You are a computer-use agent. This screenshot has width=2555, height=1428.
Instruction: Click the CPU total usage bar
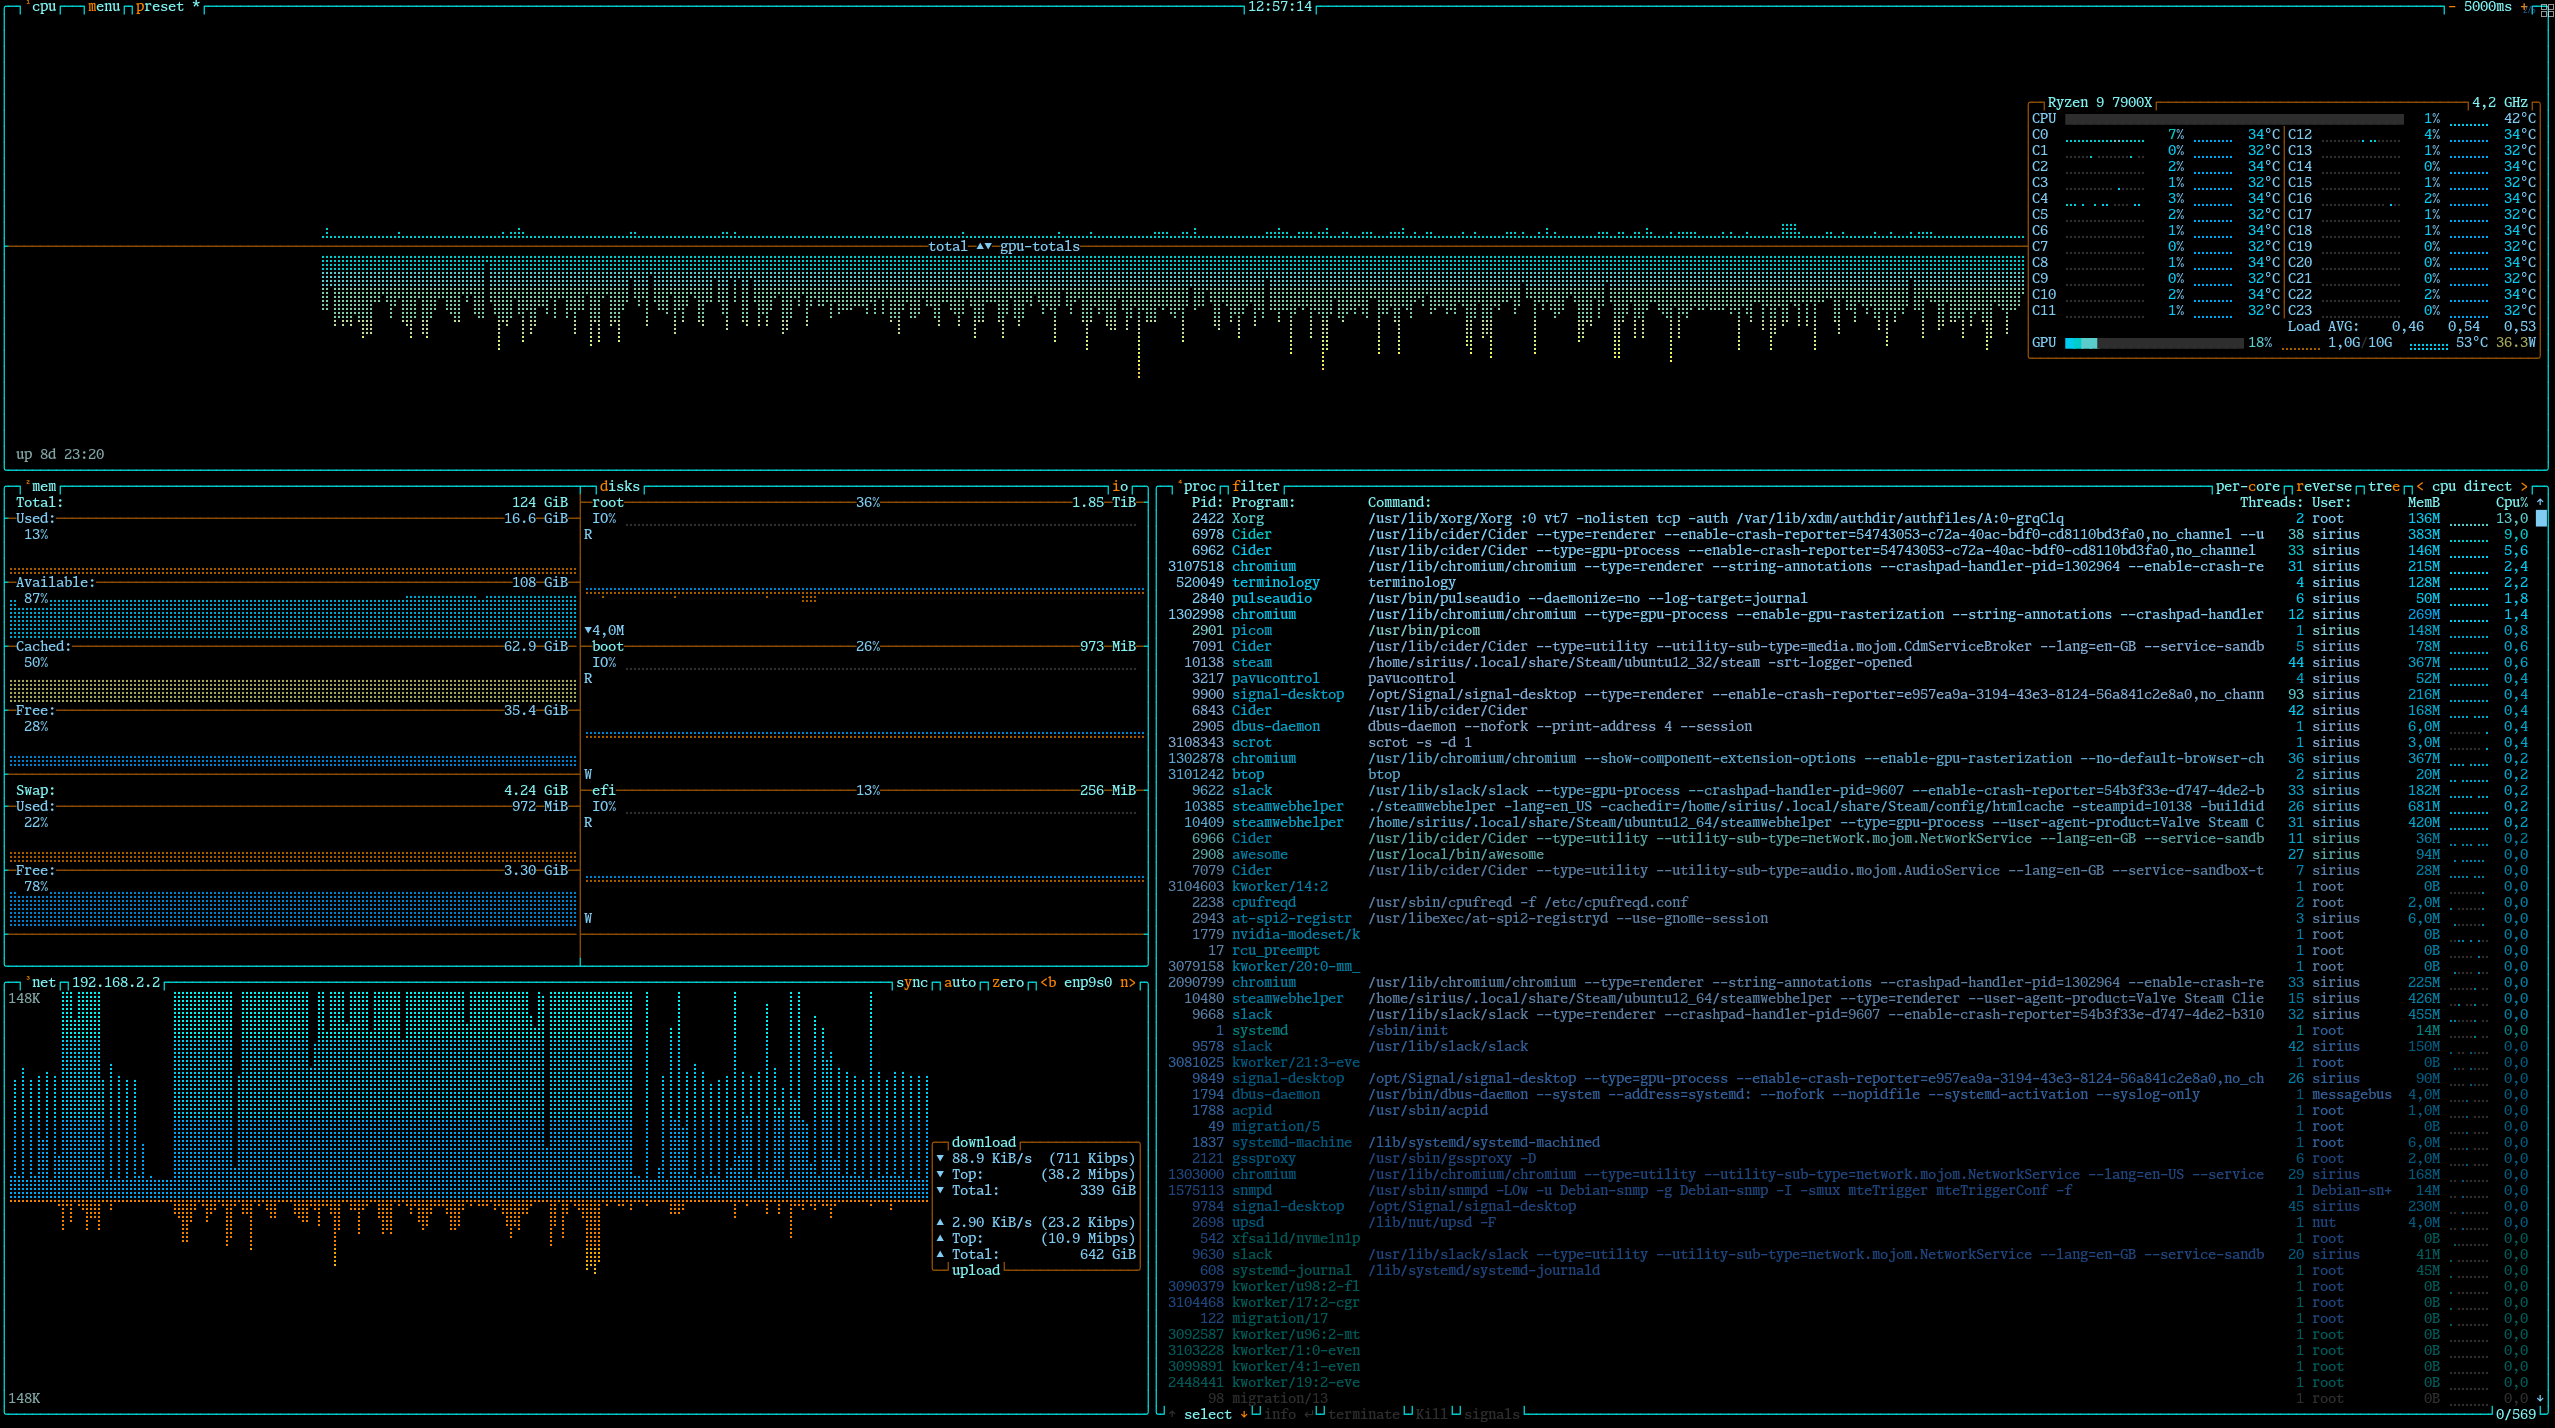[x=2234, y=119]
